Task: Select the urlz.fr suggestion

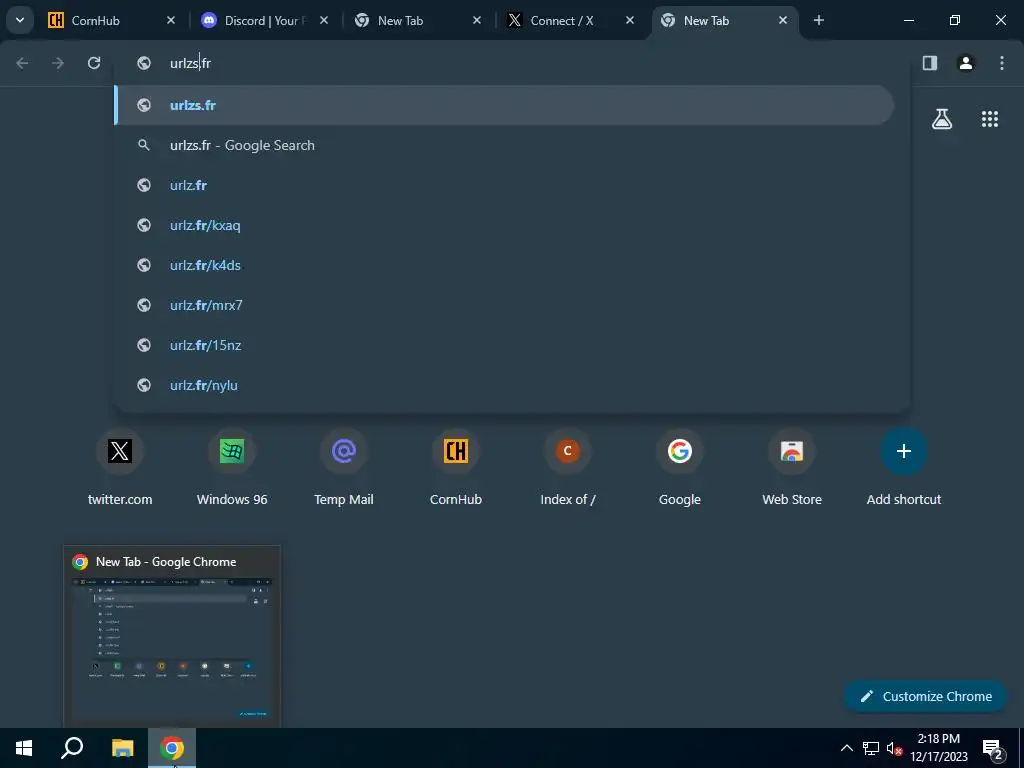Action: [504, 185]
